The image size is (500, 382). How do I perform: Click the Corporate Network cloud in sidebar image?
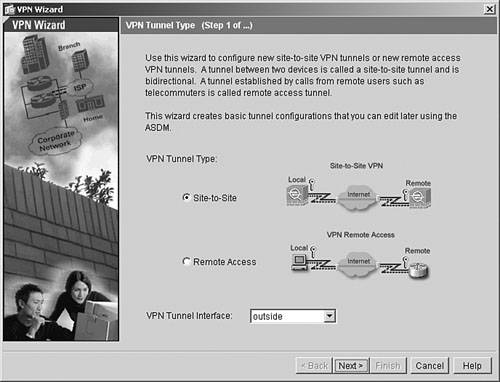pyautogui.click(x=55, y=141)
